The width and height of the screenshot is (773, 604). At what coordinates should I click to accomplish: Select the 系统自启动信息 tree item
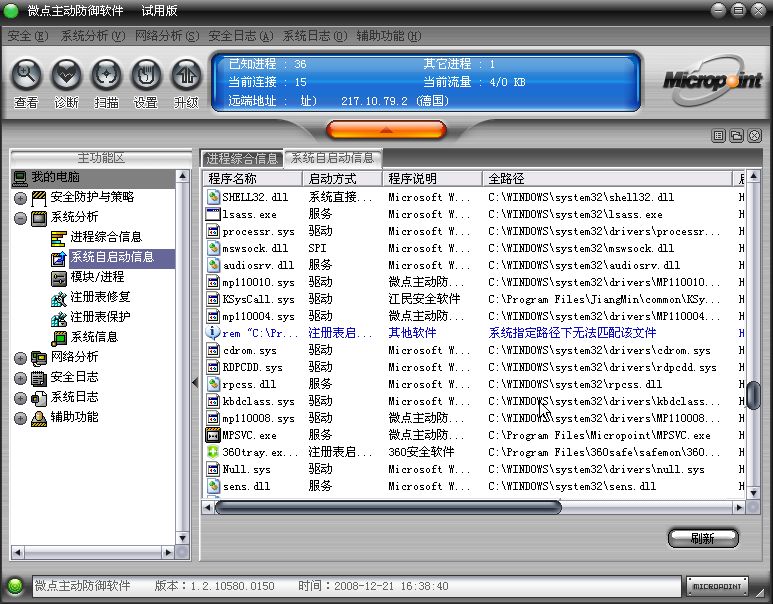pyautogui.click(x=112, y=258)
